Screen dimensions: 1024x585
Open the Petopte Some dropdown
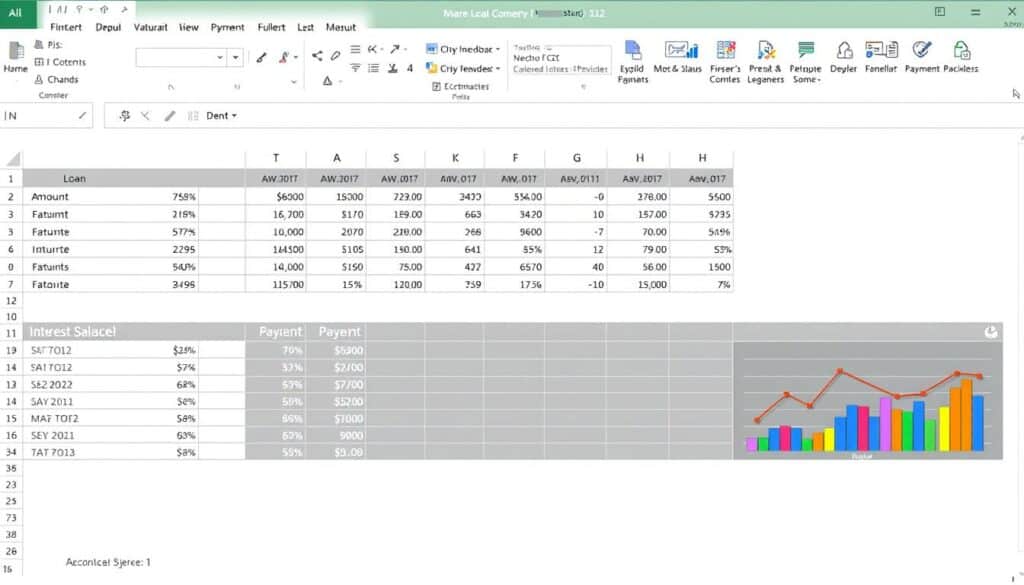tap(819, 80)
